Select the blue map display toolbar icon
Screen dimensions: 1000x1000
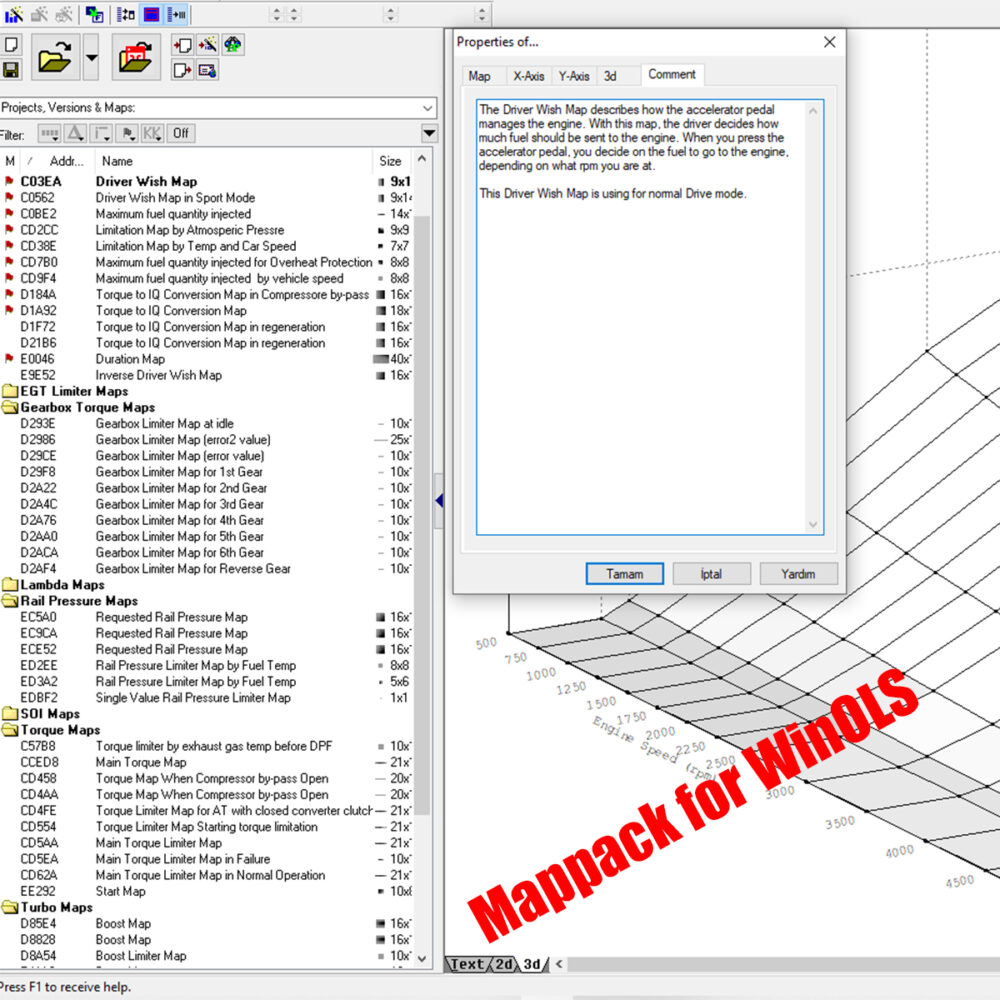(x=150, y=14)
